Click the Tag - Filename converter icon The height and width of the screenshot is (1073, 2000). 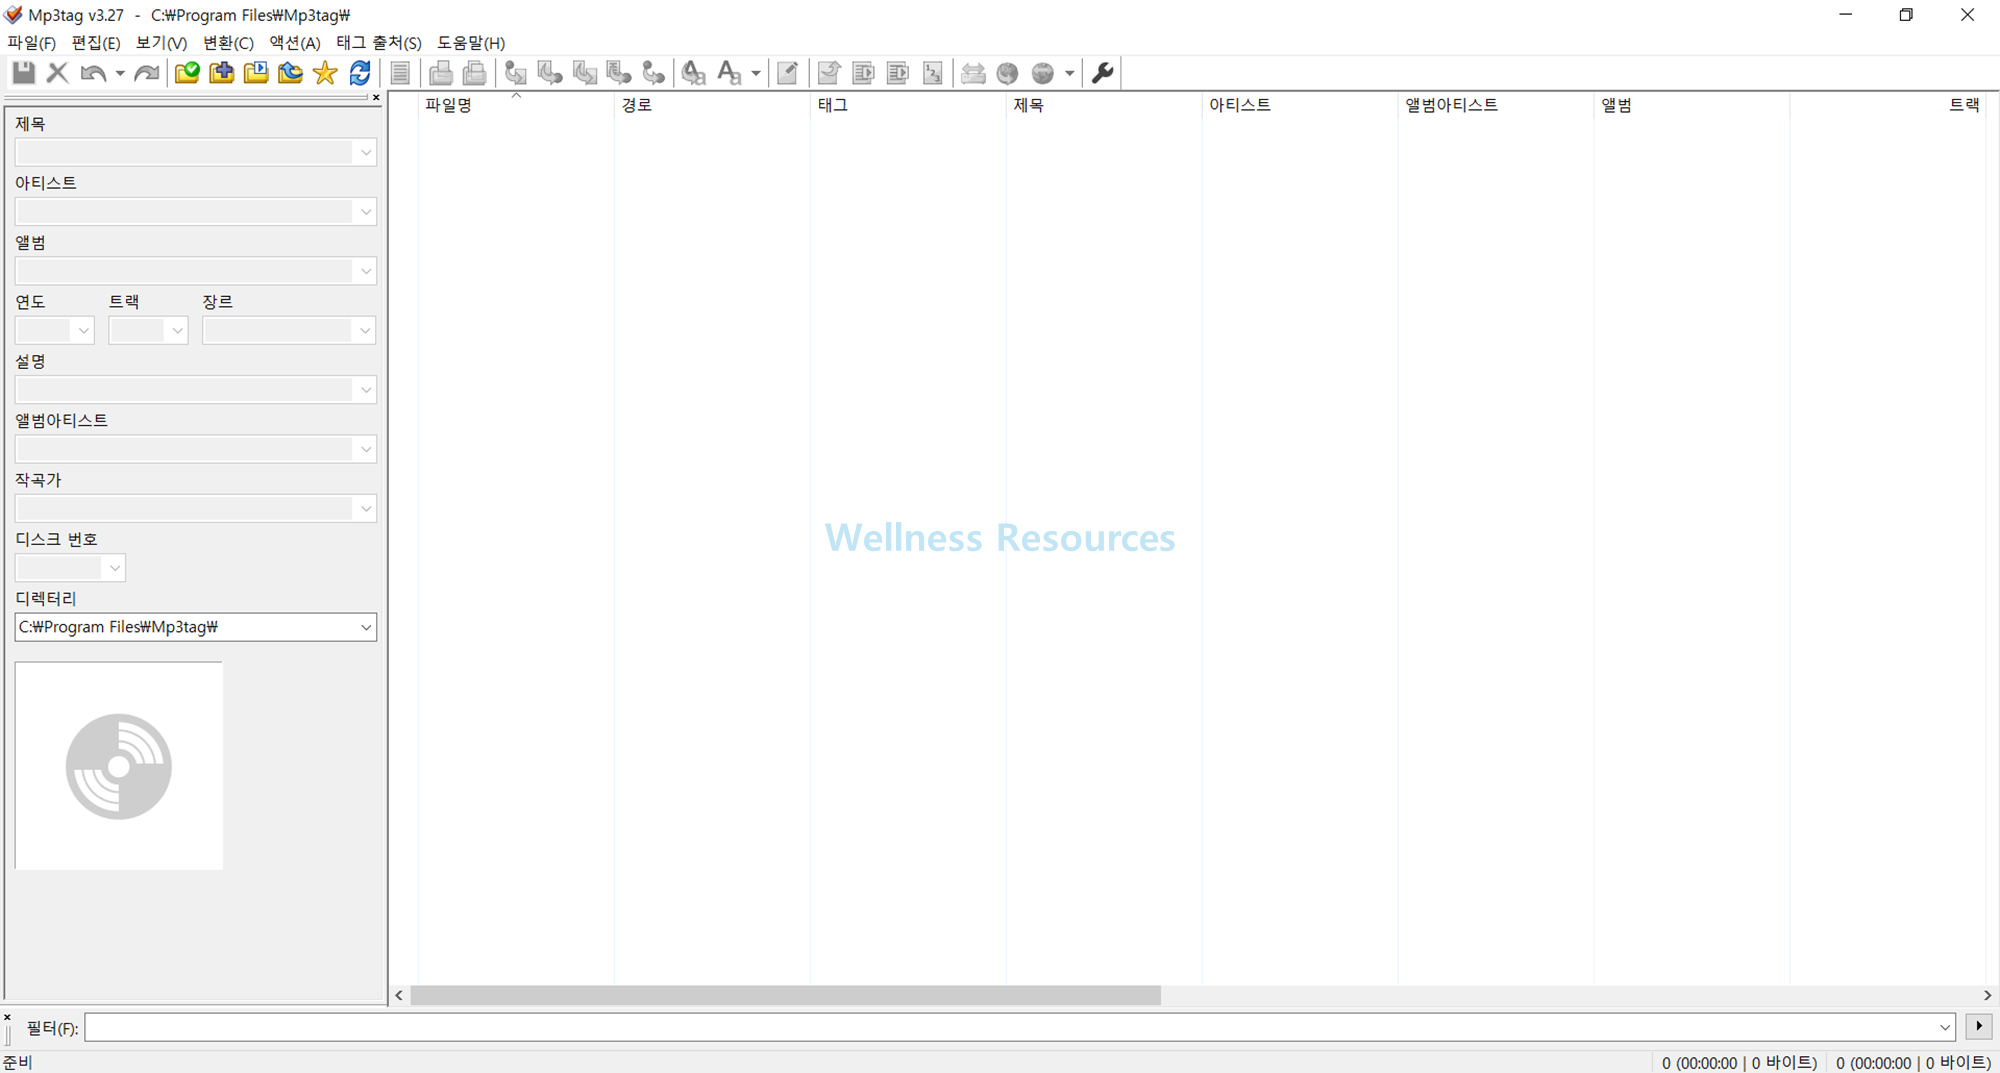(x=516, y=73)
